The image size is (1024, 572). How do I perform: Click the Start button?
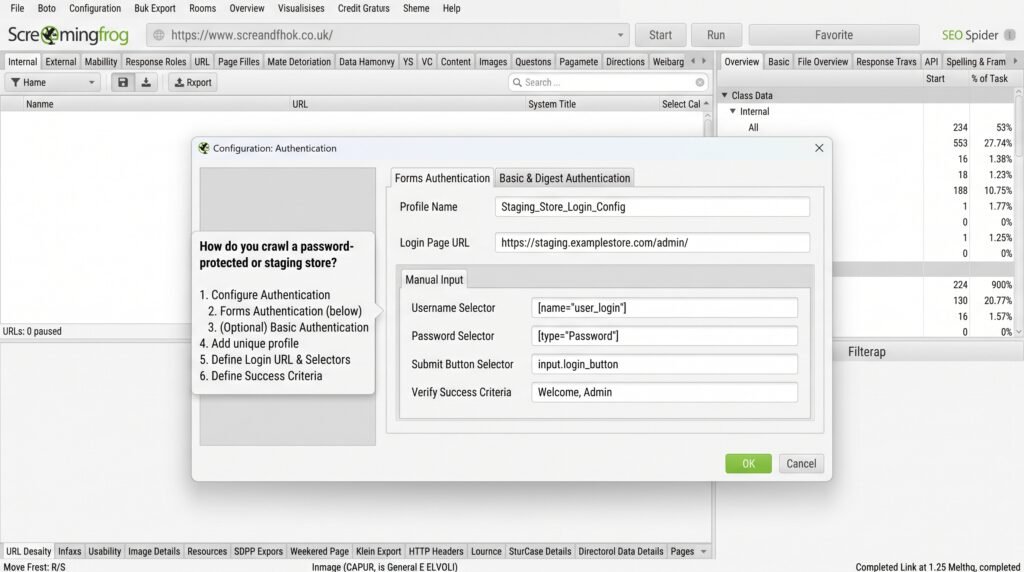(x=660, y=35)
